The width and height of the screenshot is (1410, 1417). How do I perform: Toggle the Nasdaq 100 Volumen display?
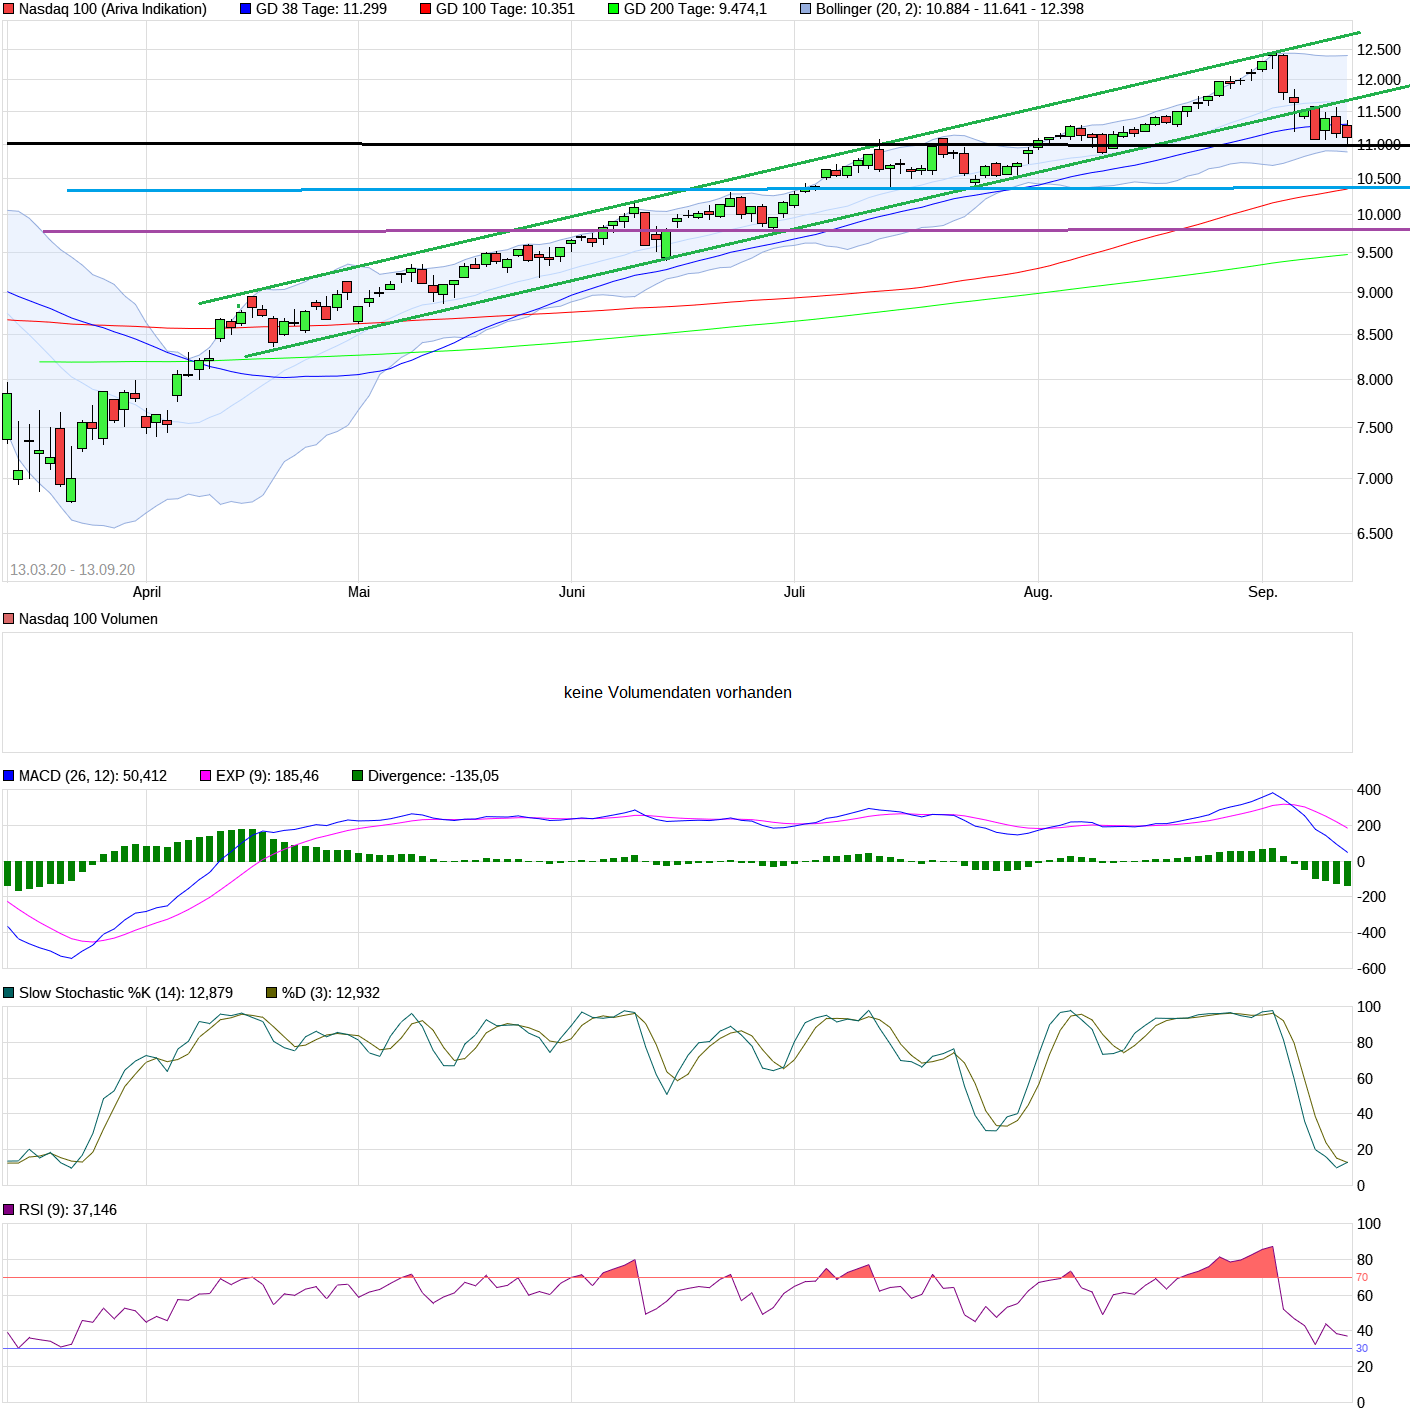tap(10, 618)
